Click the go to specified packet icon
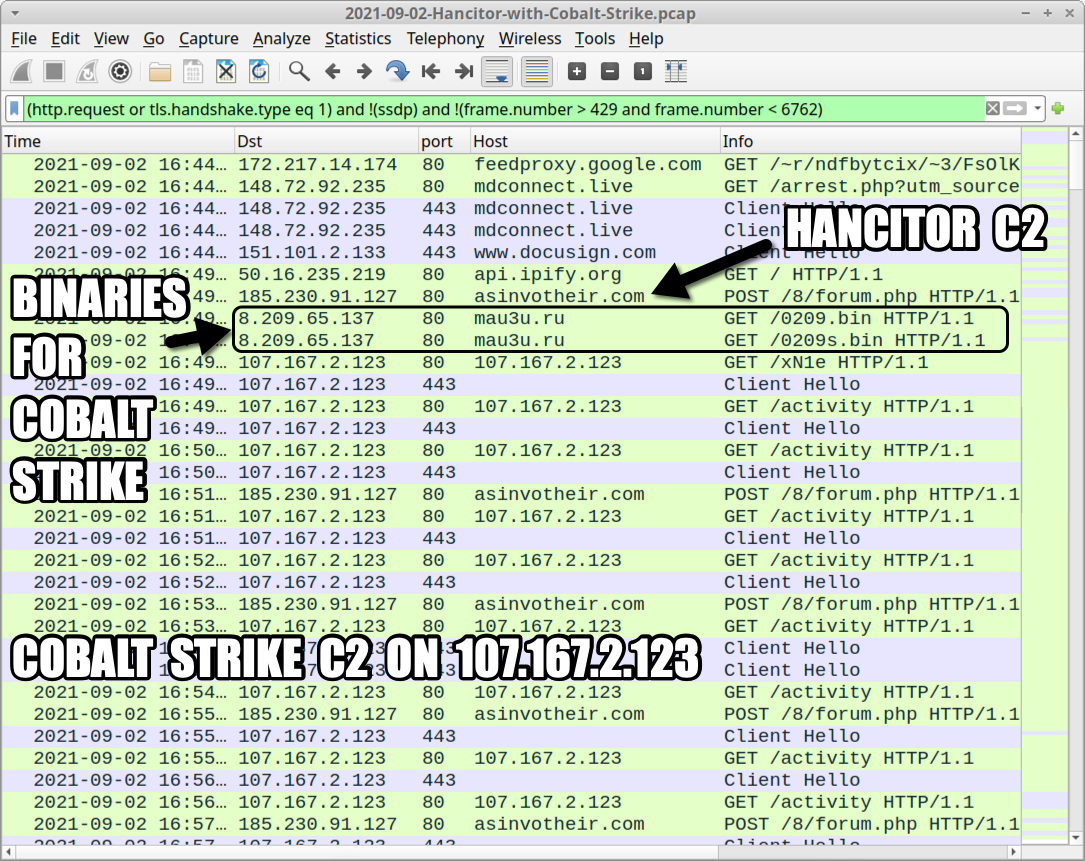Image resolution: width=1085 pixels, height=861 pixels. coord(397,71)
